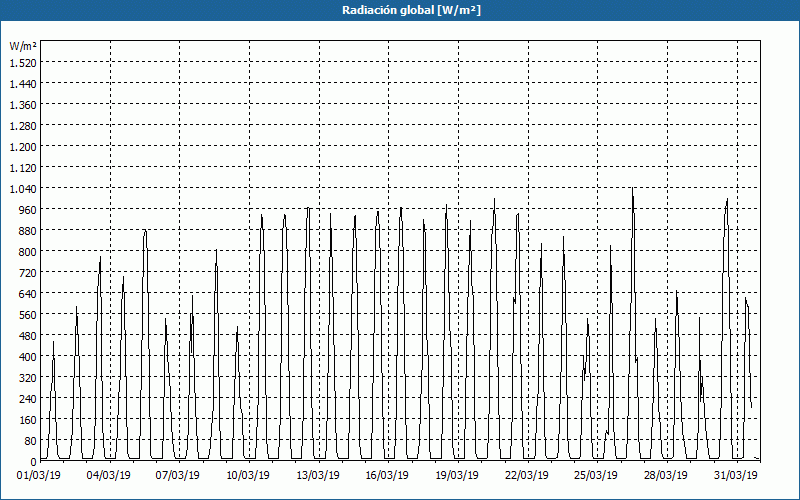Click the 1.280 y-axis value
The width and height of the screenshot is (800, 500).
(x=23, y=126)
